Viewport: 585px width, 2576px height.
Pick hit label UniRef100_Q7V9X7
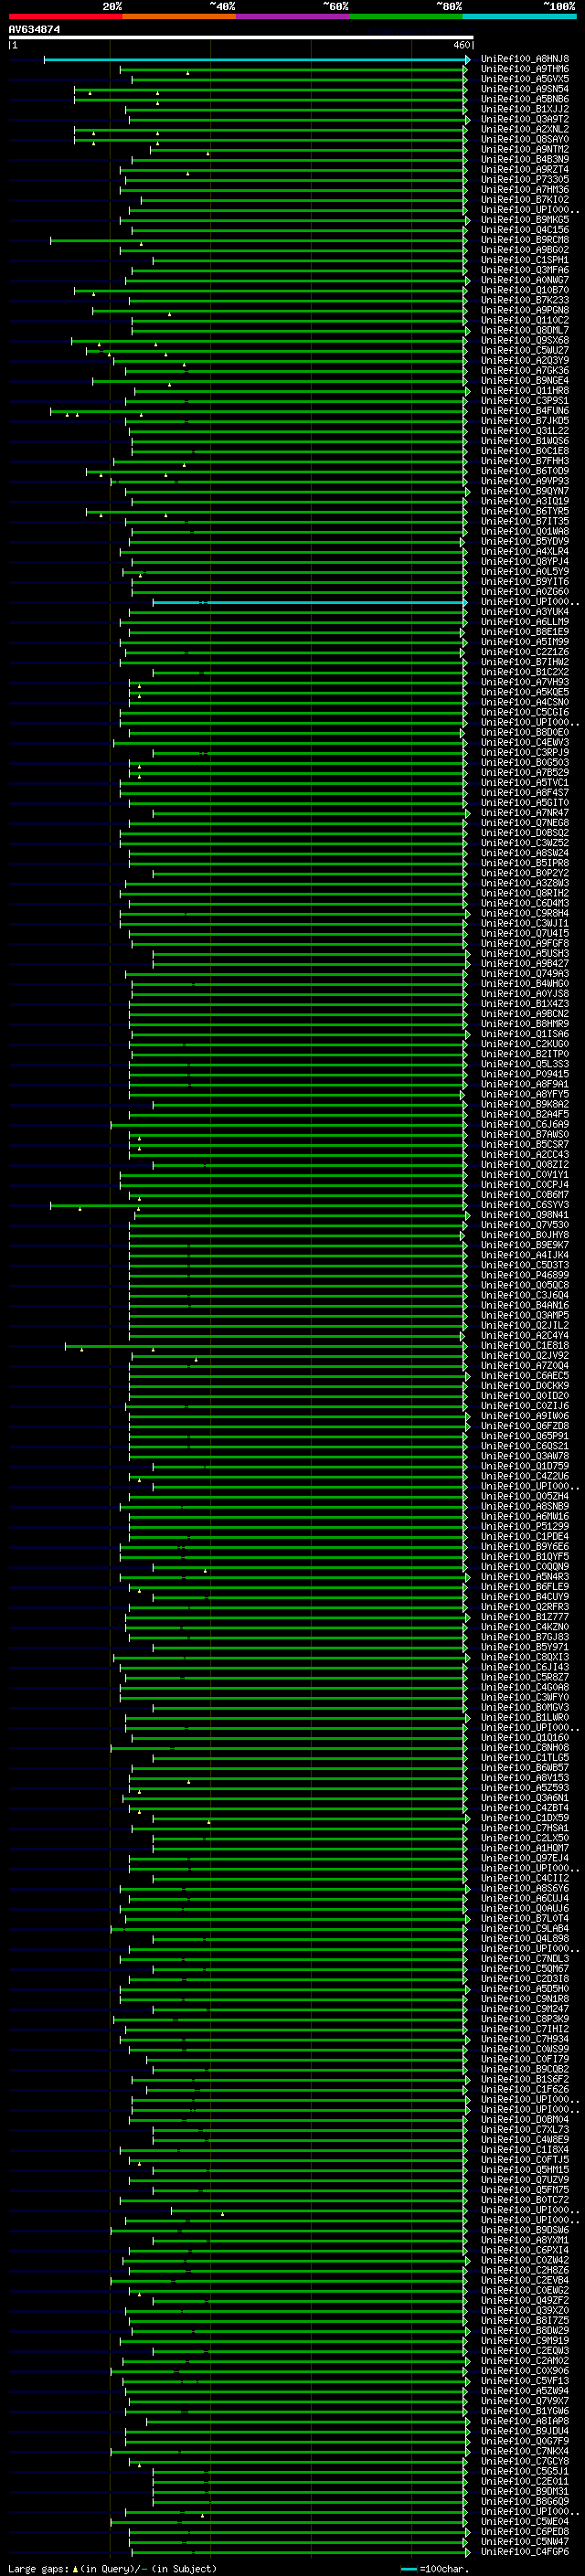525,2401
